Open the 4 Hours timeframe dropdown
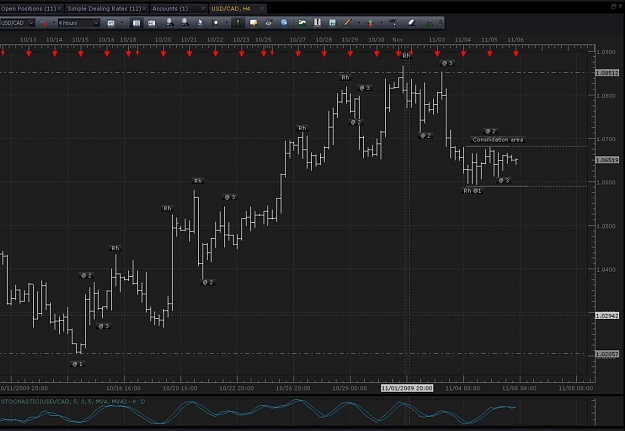This screenshot has height=431, width=625. [x=96, y=23]
